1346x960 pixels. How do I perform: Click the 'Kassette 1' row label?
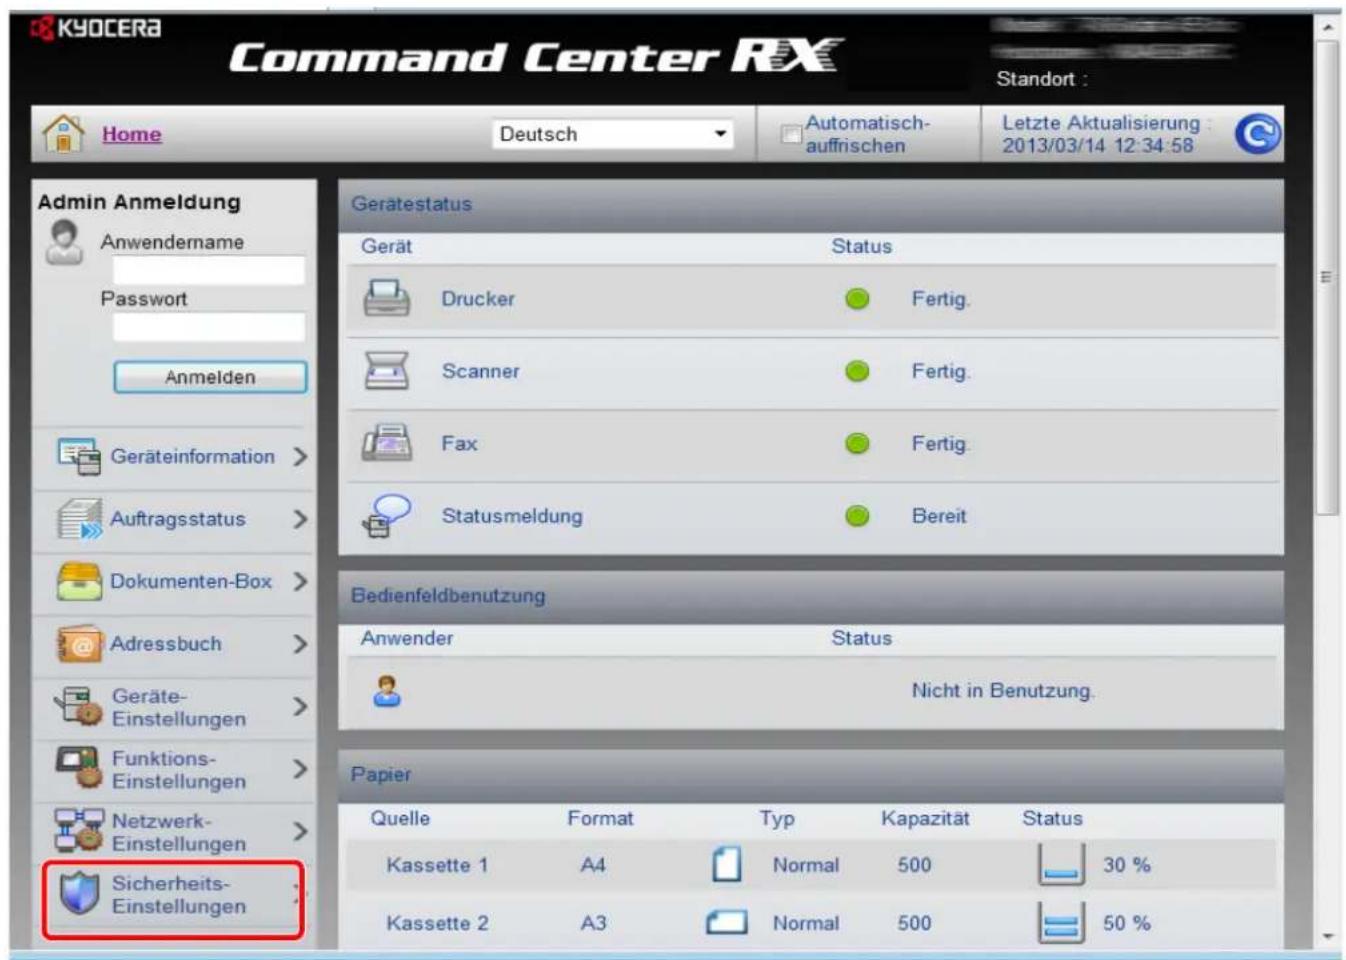(x=437, y=865)
